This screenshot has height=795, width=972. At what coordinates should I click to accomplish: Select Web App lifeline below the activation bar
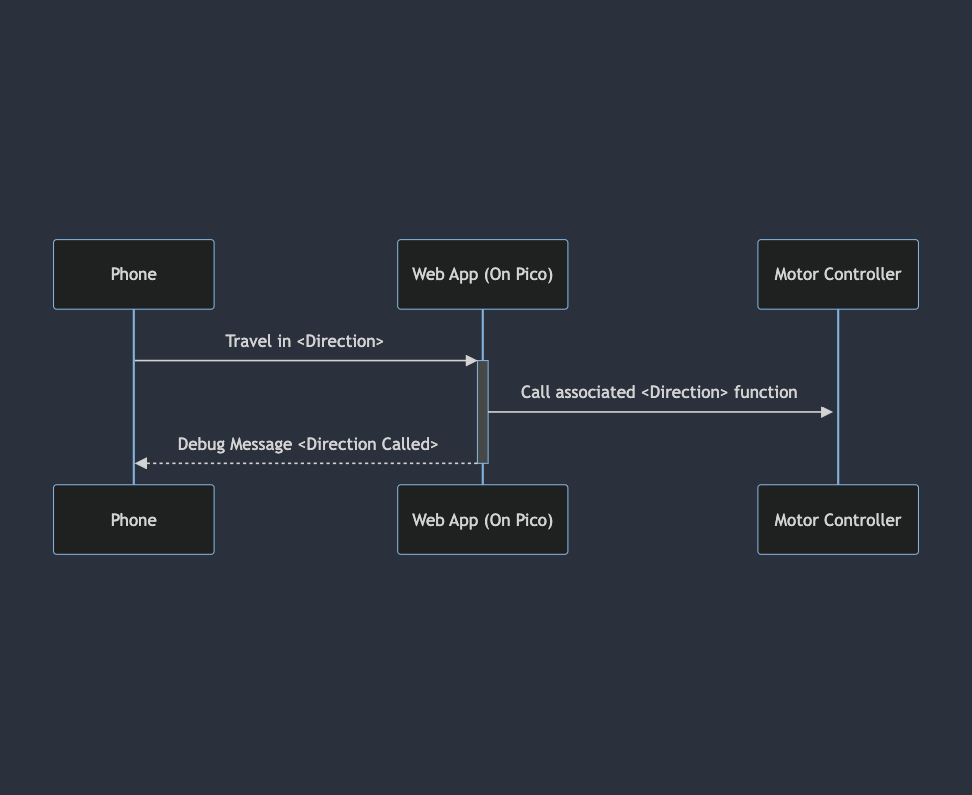point(483,474)
